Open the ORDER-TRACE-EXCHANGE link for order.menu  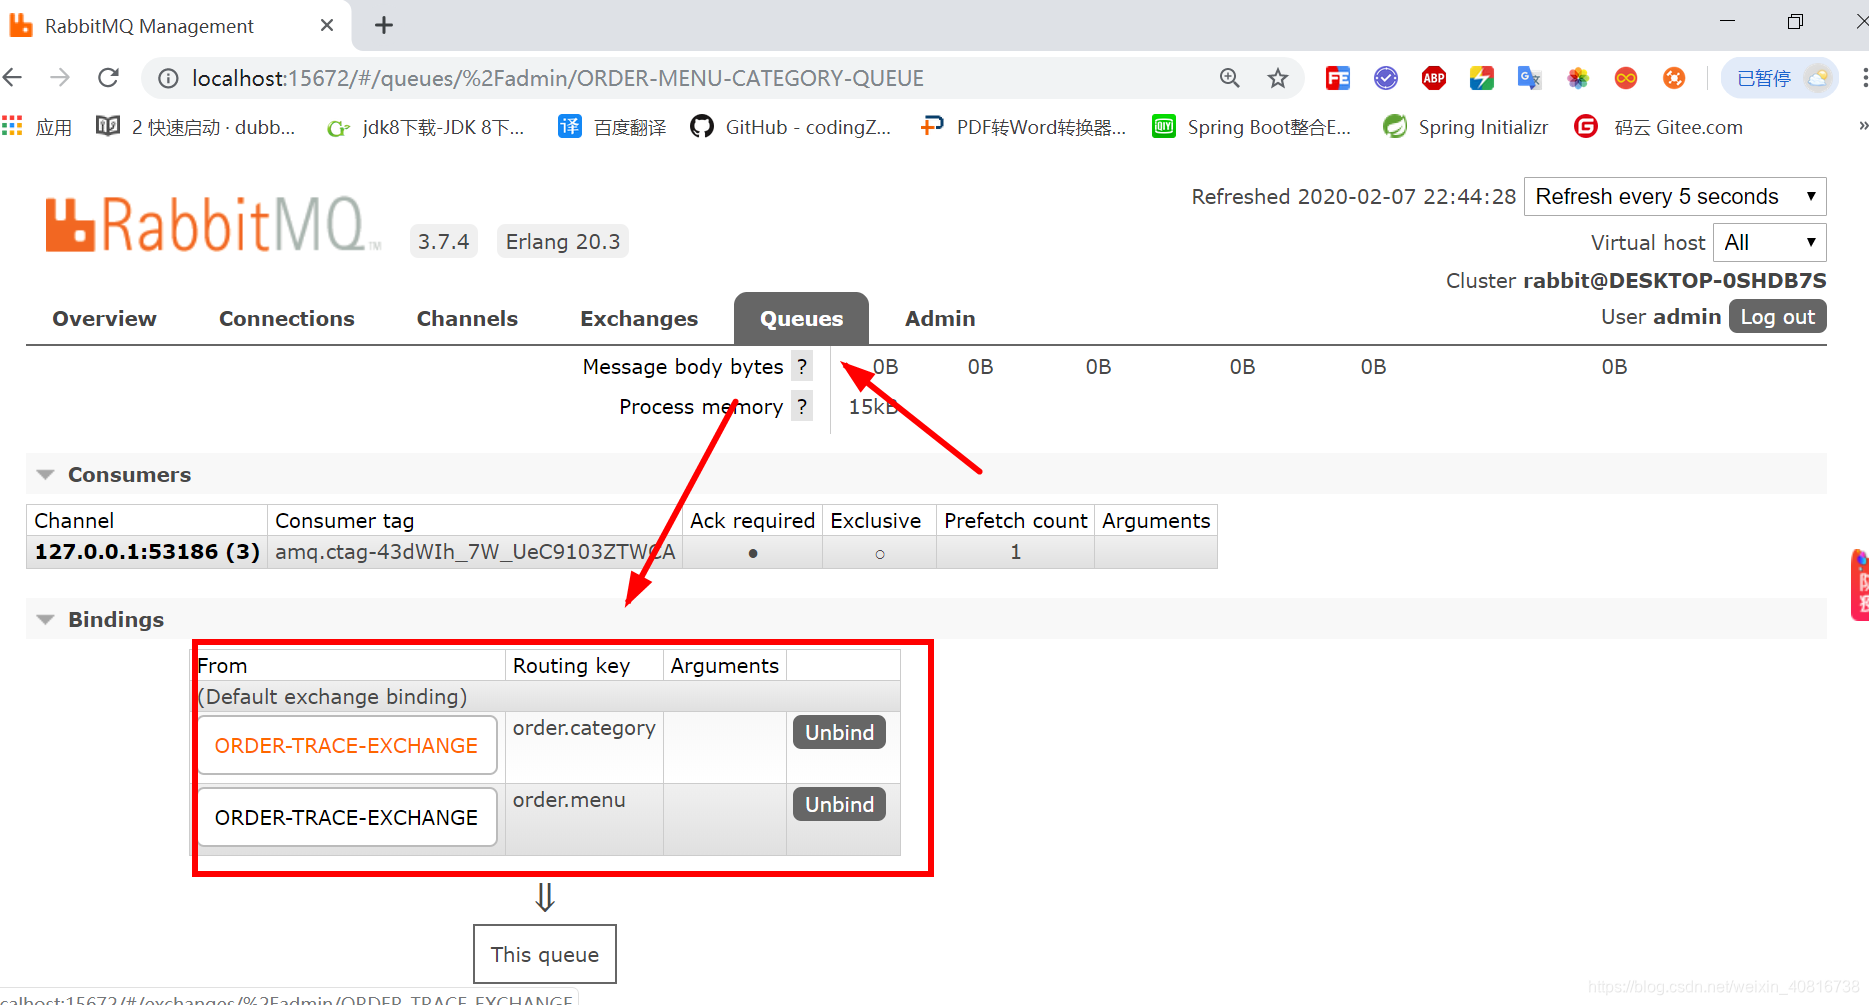coord(346,817)
